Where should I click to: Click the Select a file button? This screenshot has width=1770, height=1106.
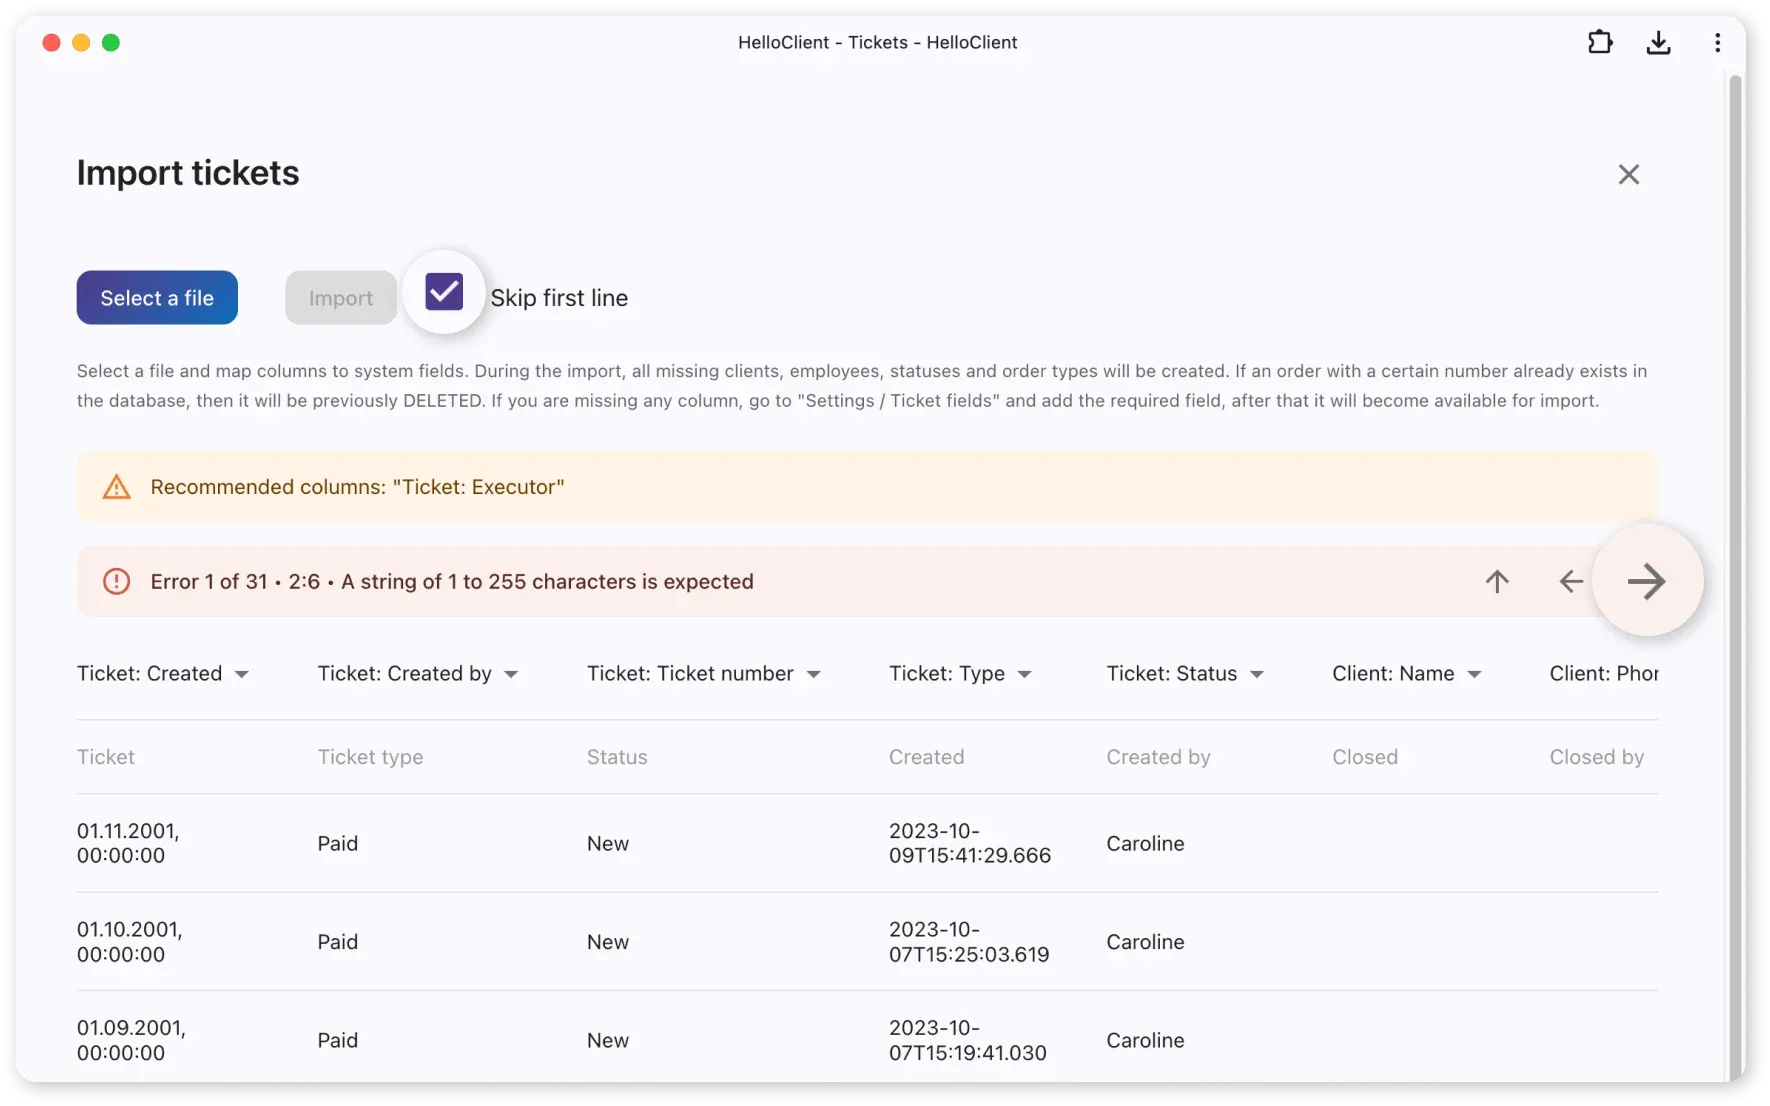tap(156, 297)
